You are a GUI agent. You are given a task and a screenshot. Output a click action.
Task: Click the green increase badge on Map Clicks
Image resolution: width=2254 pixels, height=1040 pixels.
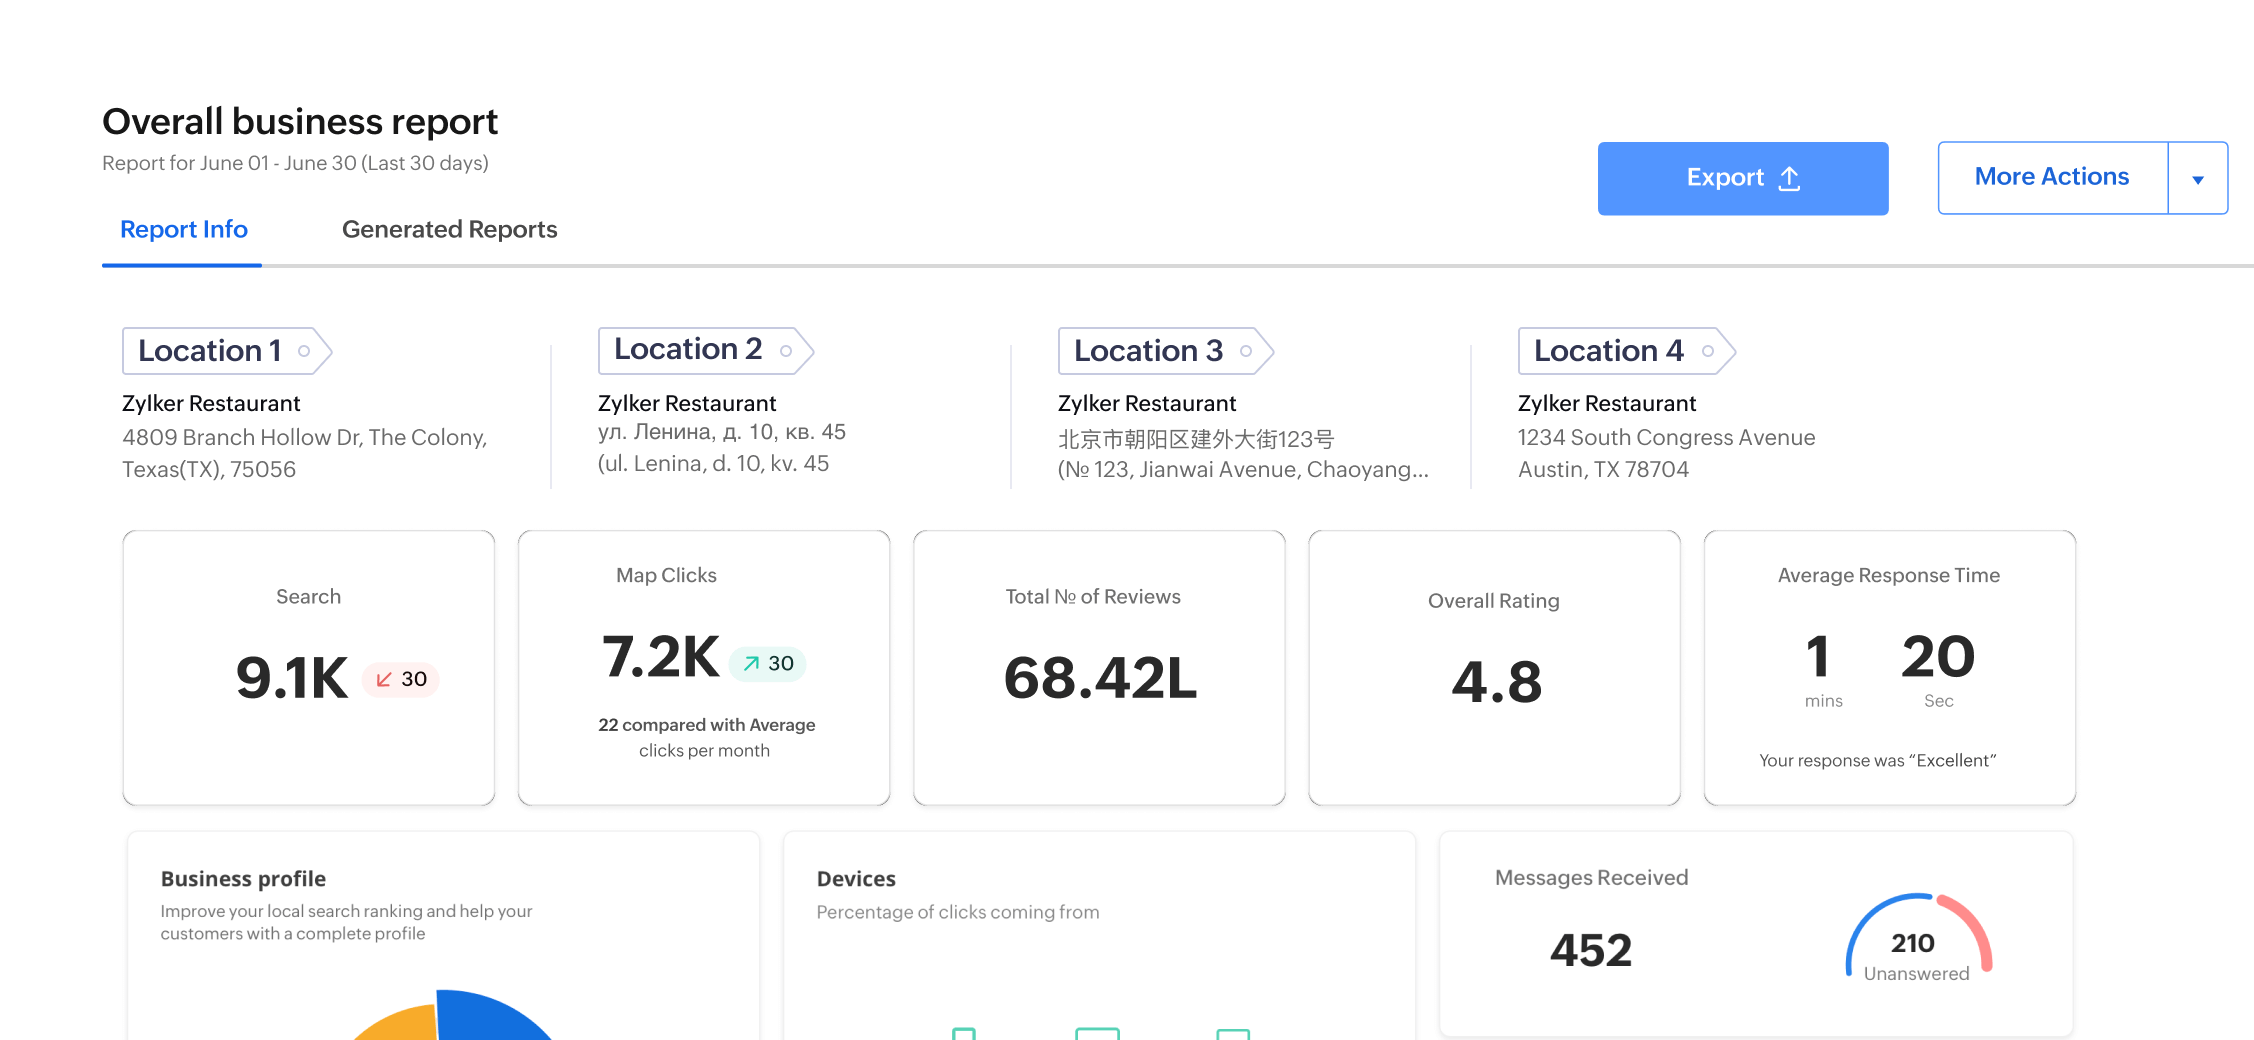point(768,663)
